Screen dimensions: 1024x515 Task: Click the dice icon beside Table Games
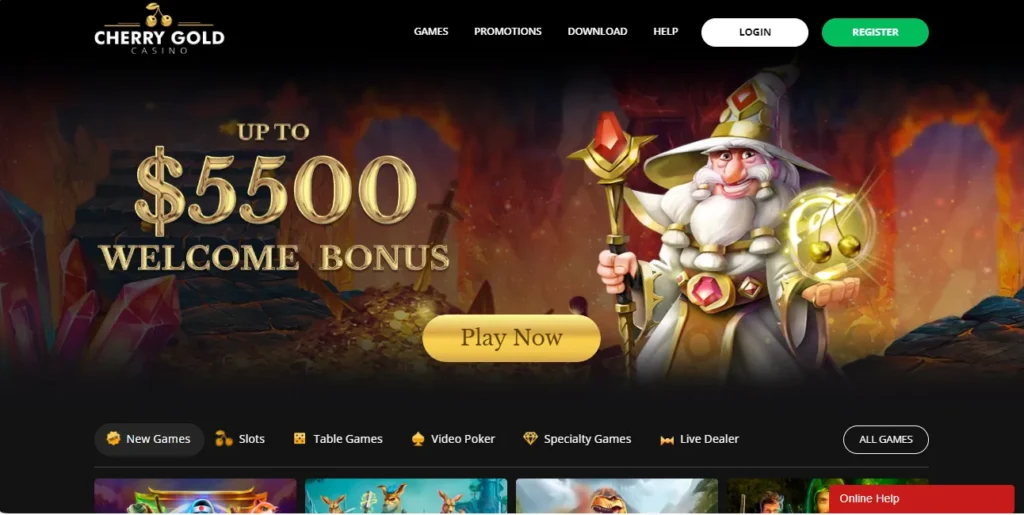[299, 439]
